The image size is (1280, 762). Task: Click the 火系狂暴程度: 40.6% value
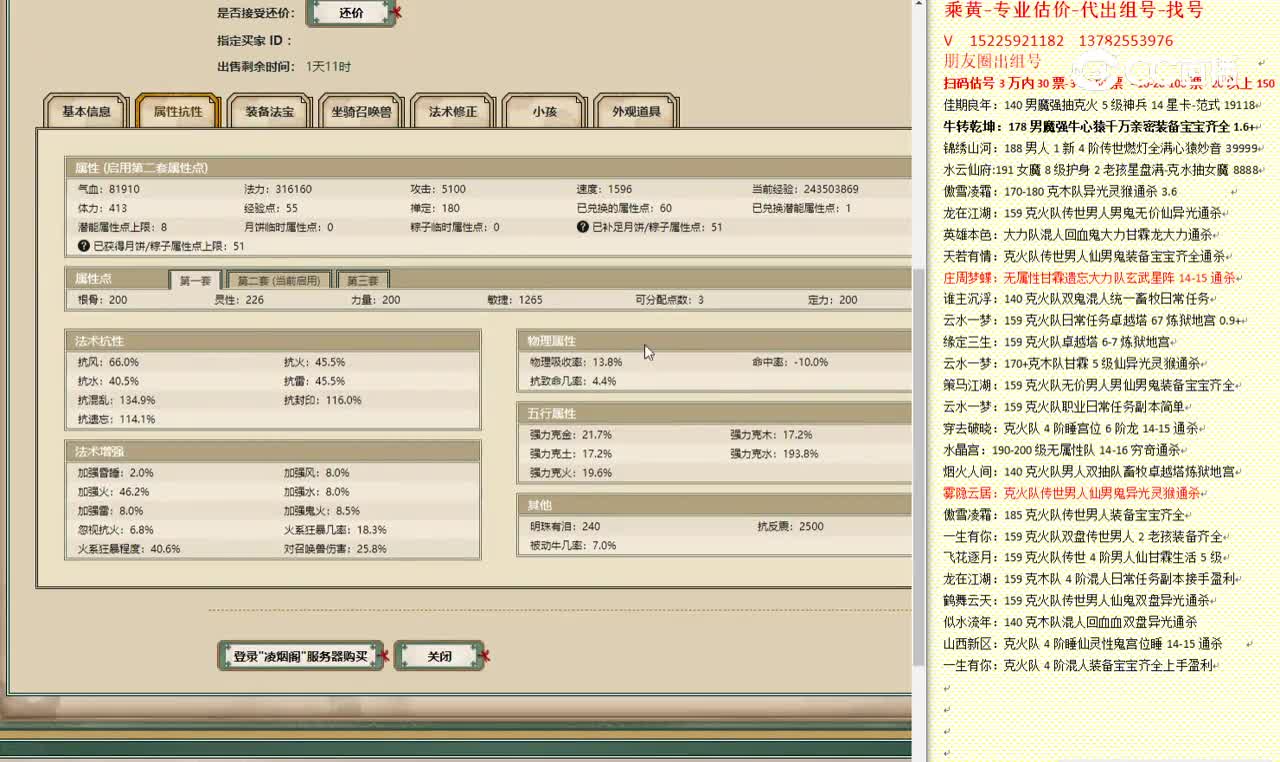coord(129,549)
